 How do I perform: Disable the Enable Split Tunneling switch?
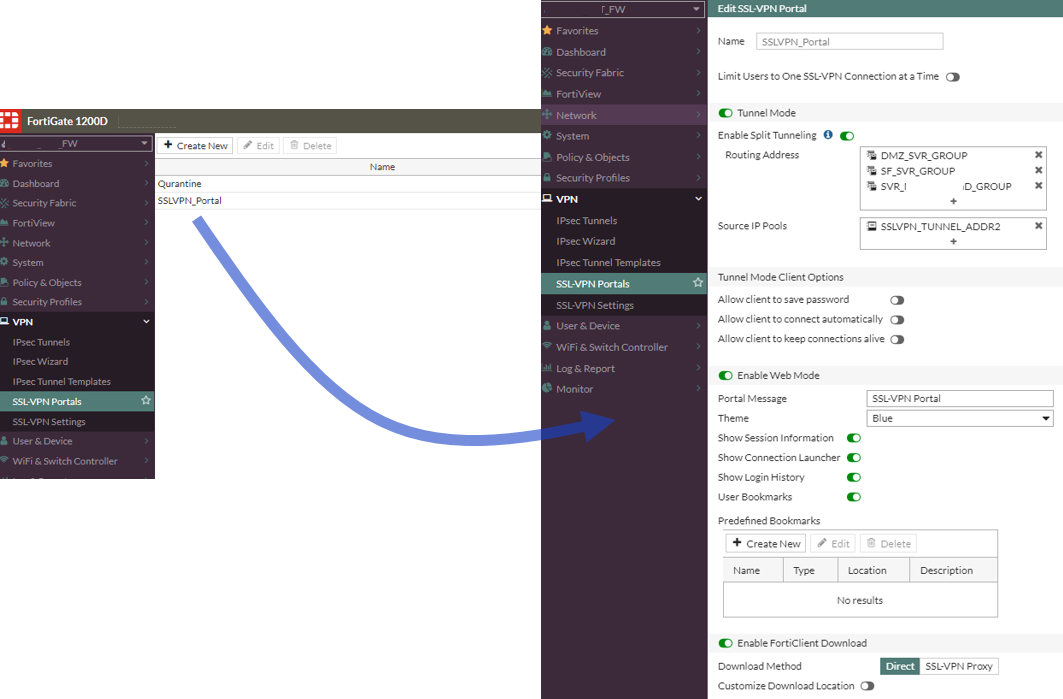click(x=847, y=136)
